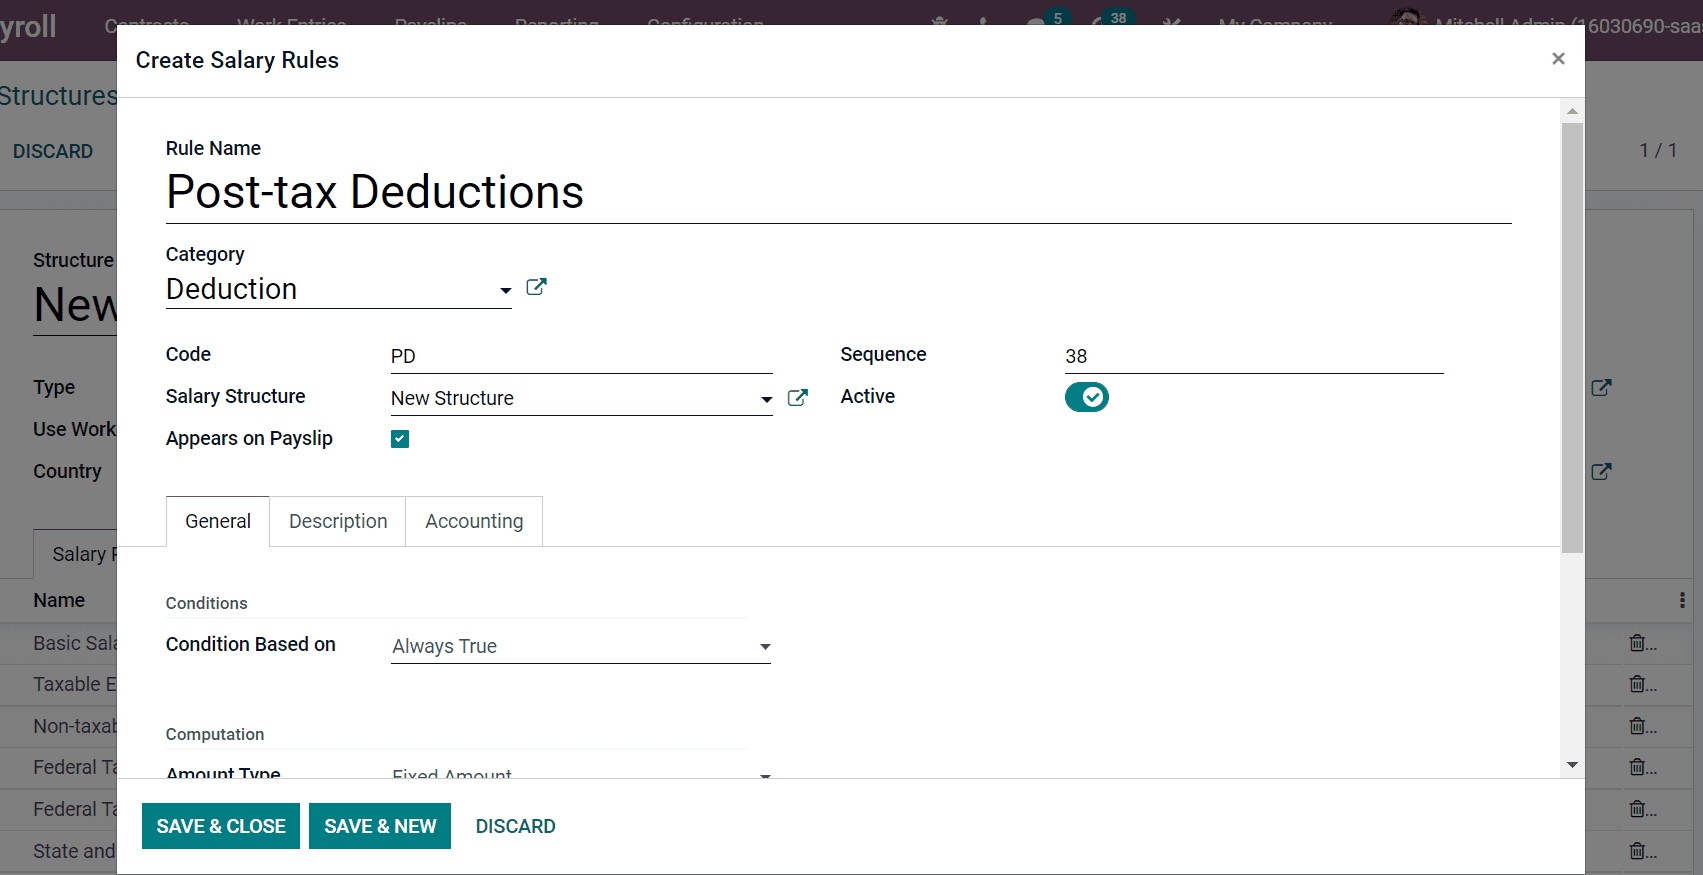Click the Structures breadcrumb link
Viewport: 1703px width, 875px height.
(x=58, y=96)
